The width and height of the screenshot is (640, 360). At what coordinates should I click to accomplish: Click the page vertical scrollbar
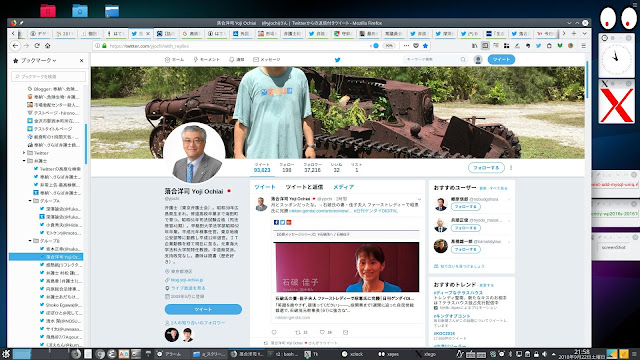click(587, 79)
